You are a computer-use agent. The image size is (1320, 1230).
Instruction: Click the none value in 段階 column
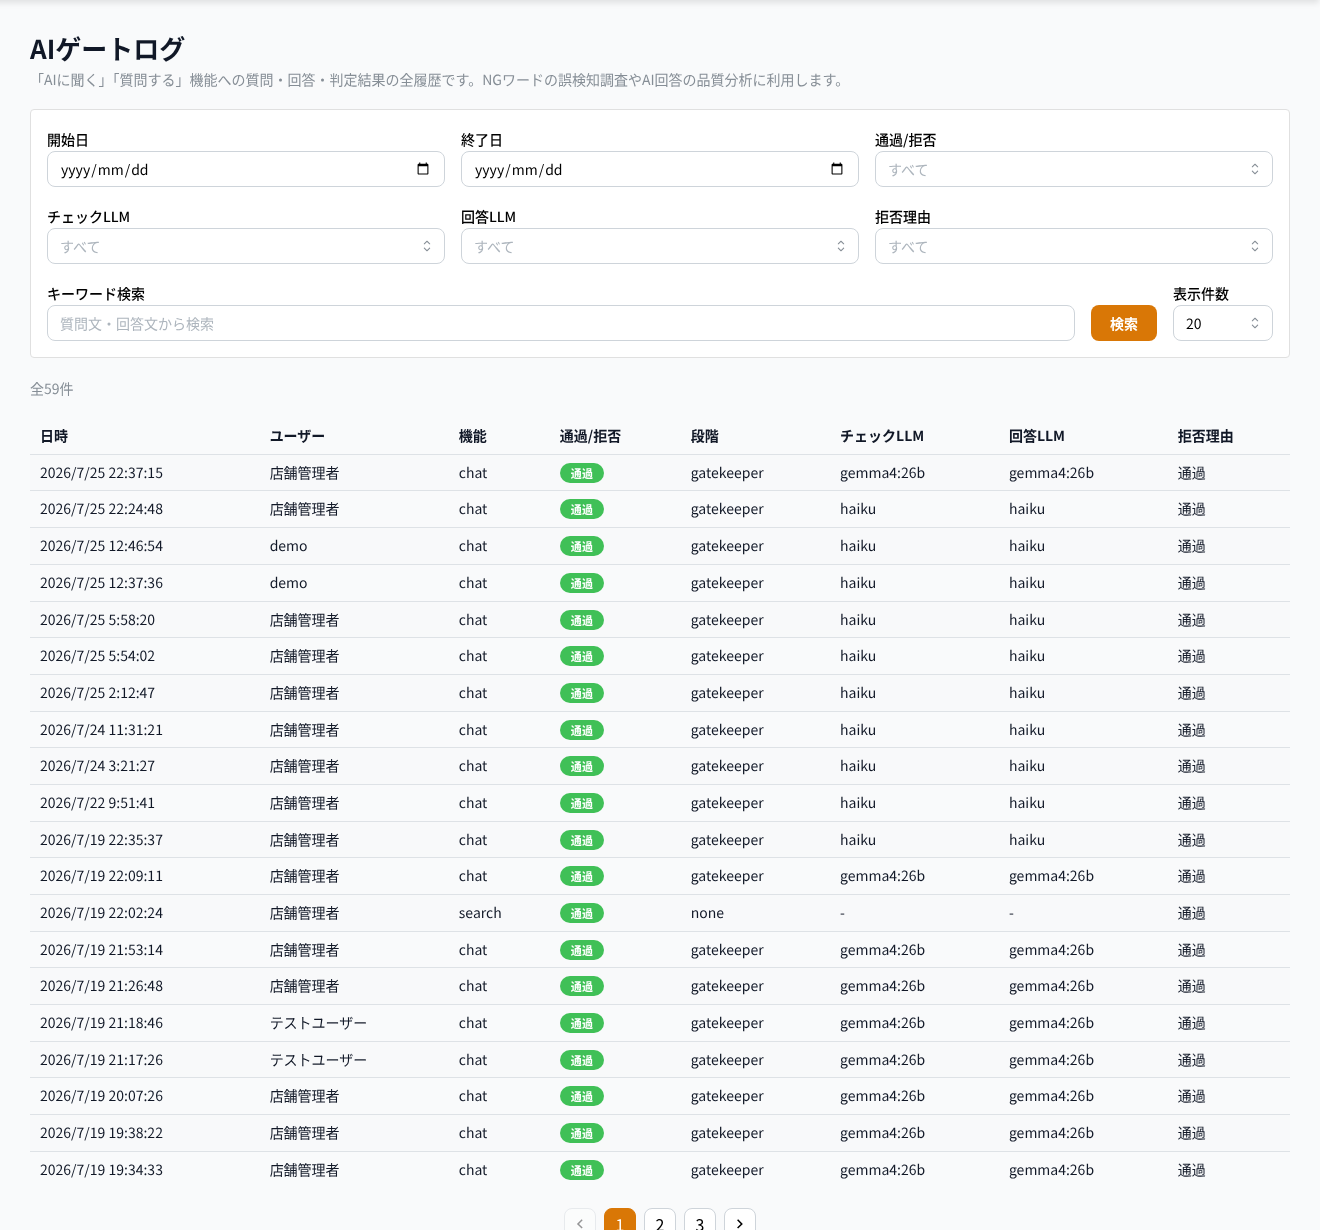pyautogui.click(x=707, y=913)
